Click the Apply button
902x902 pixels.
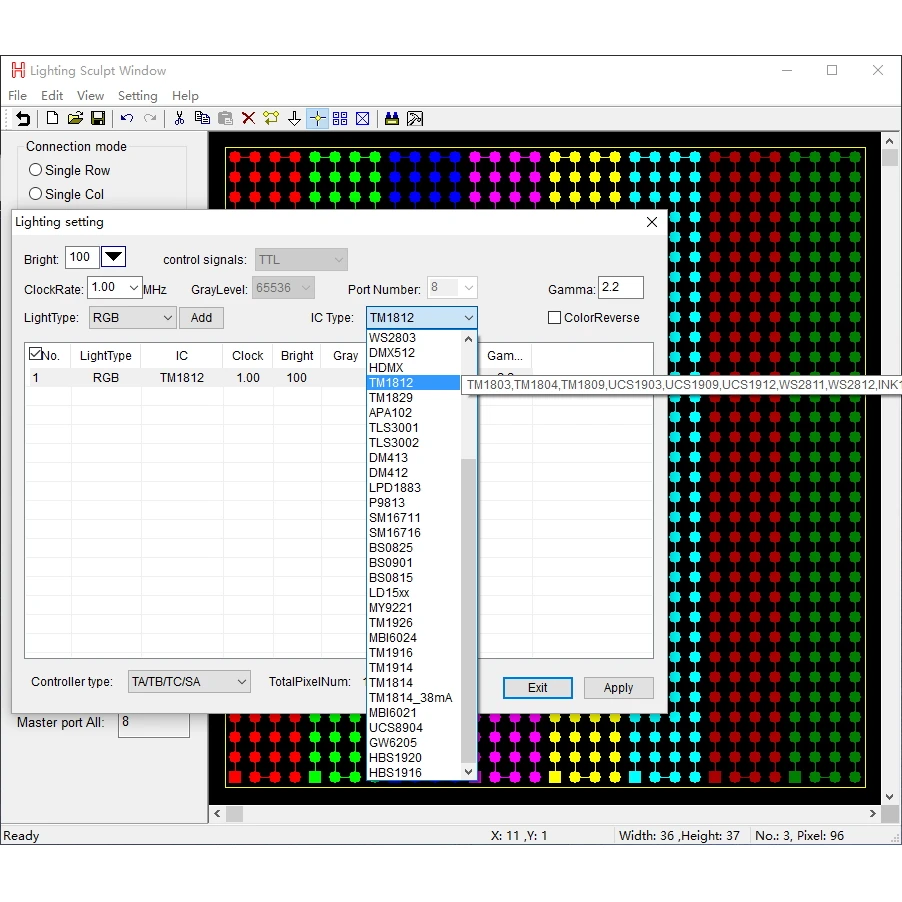click(x=618, y=687)
